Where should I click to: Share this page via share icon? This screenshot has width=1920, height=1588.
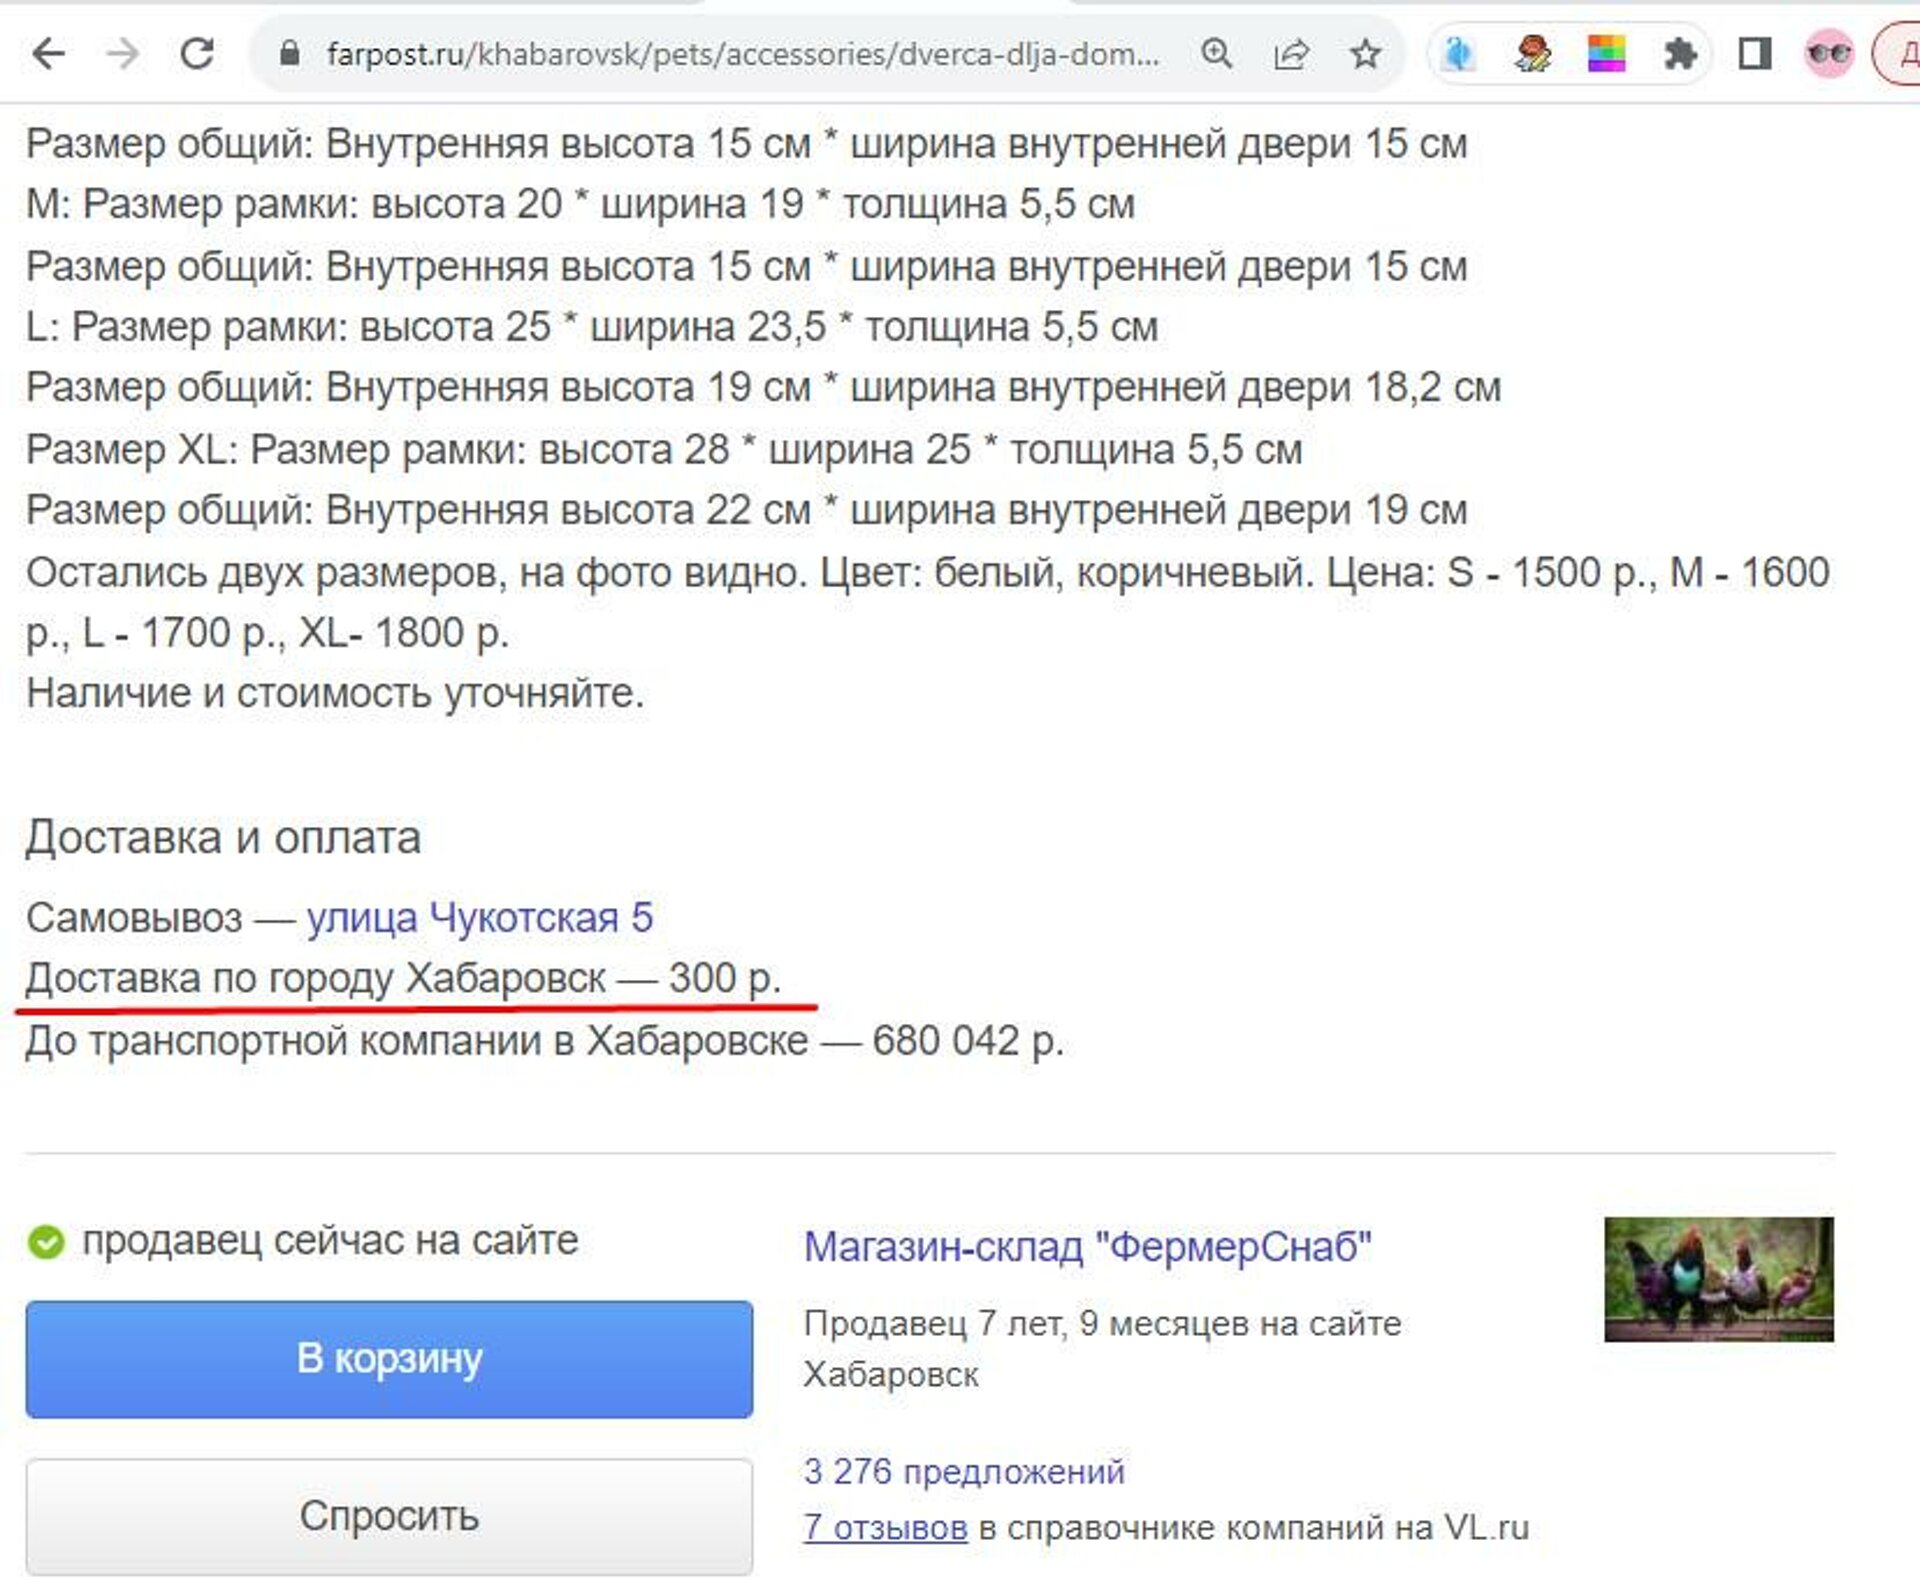tap(1291, 53)
